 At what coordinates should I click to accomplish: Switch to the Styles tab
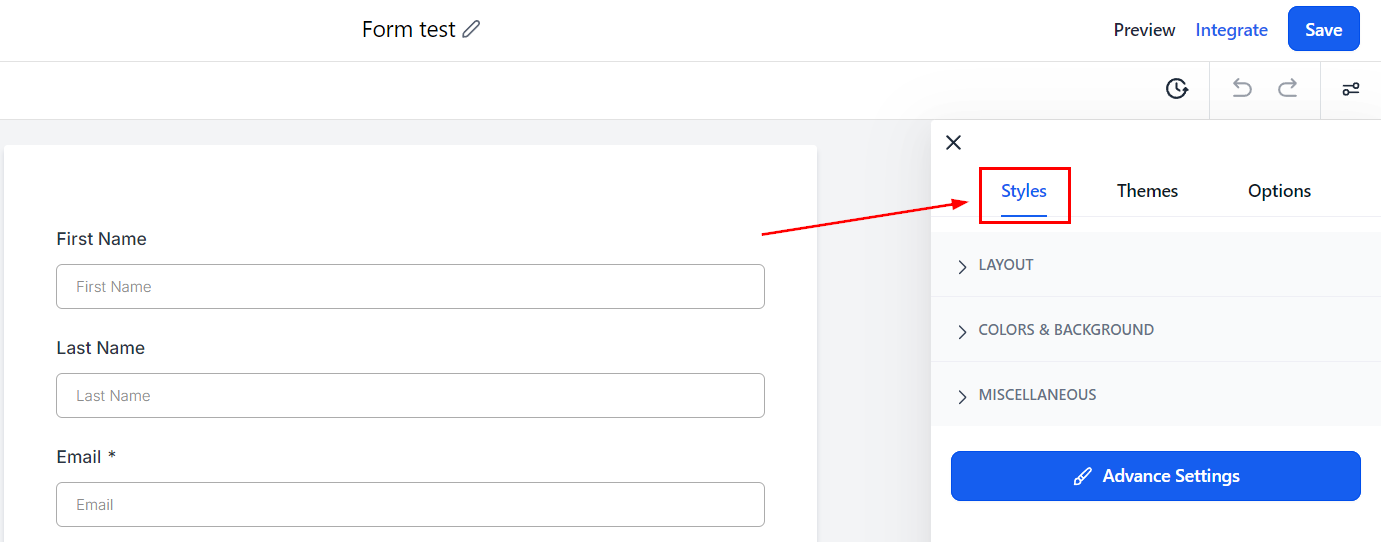1024,191
